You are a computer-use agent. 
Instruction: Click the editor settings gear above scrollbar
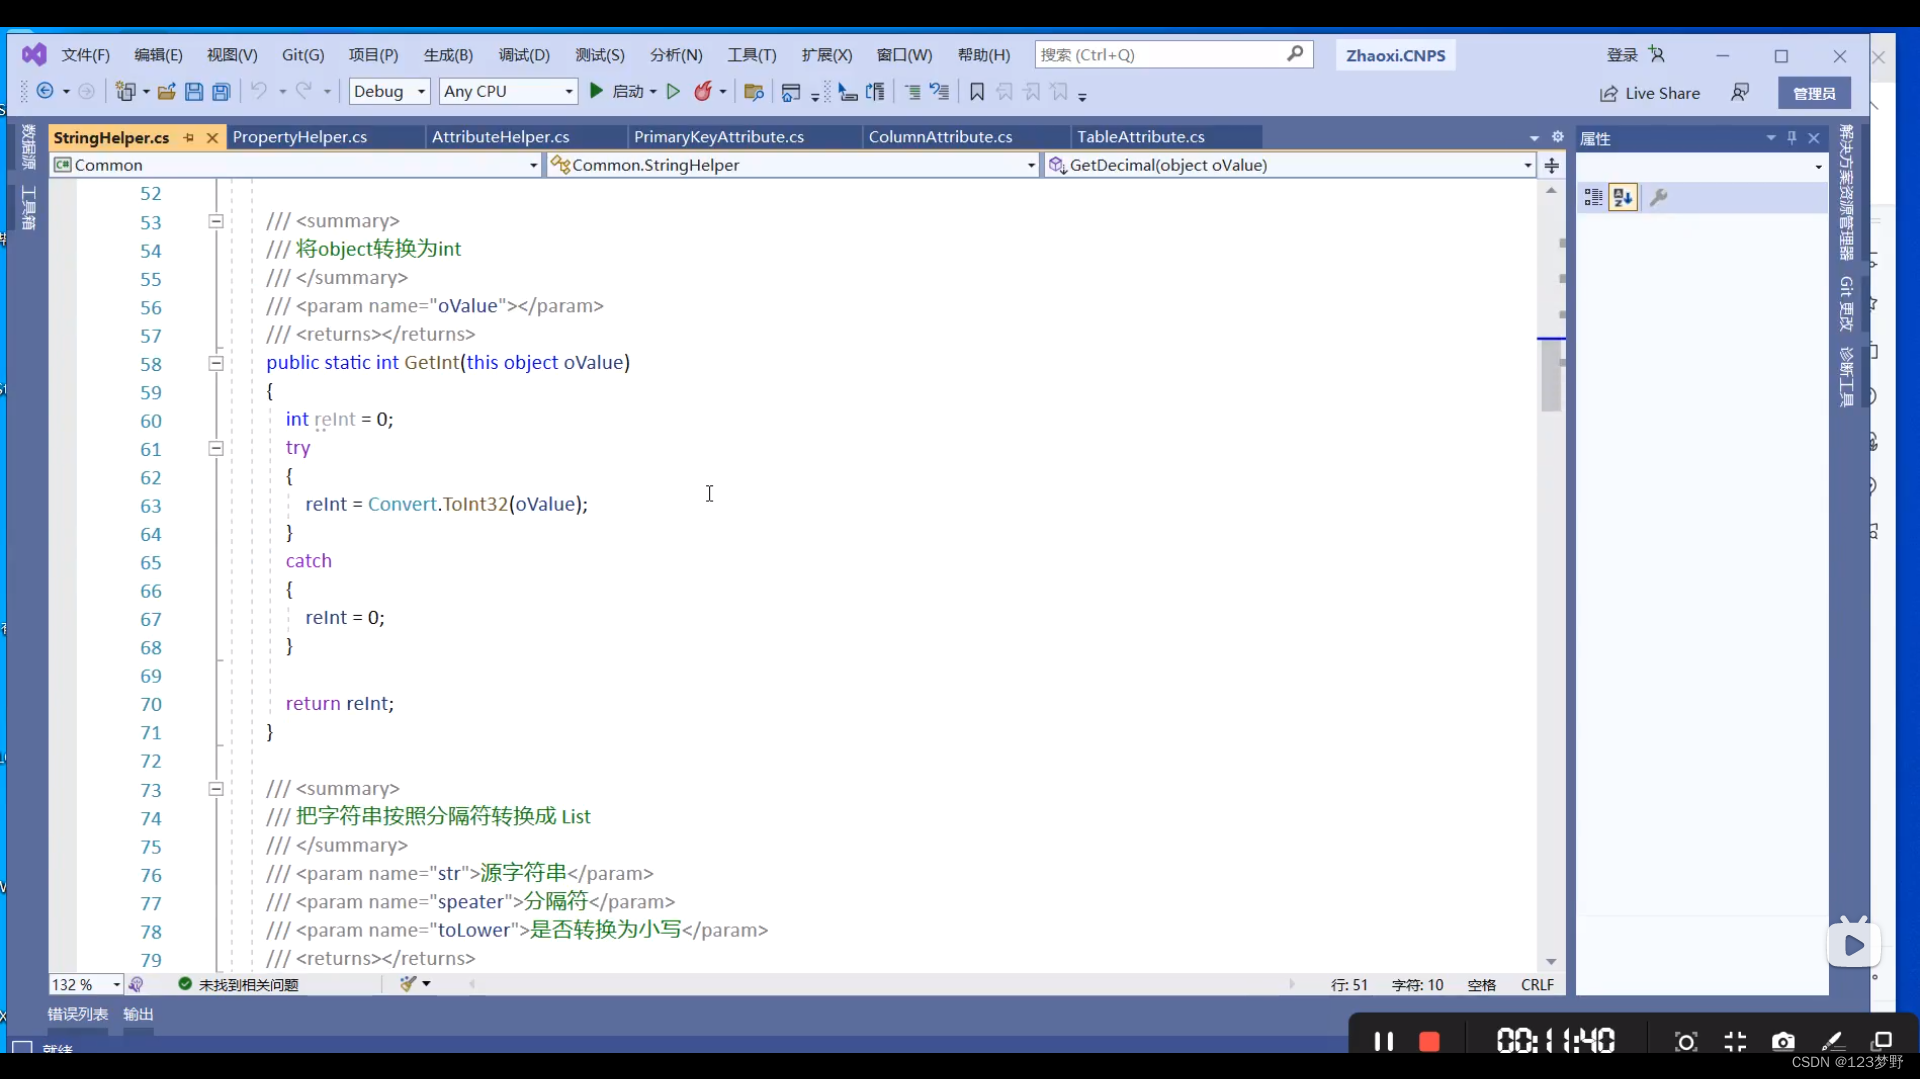[x=1557, y=137]
